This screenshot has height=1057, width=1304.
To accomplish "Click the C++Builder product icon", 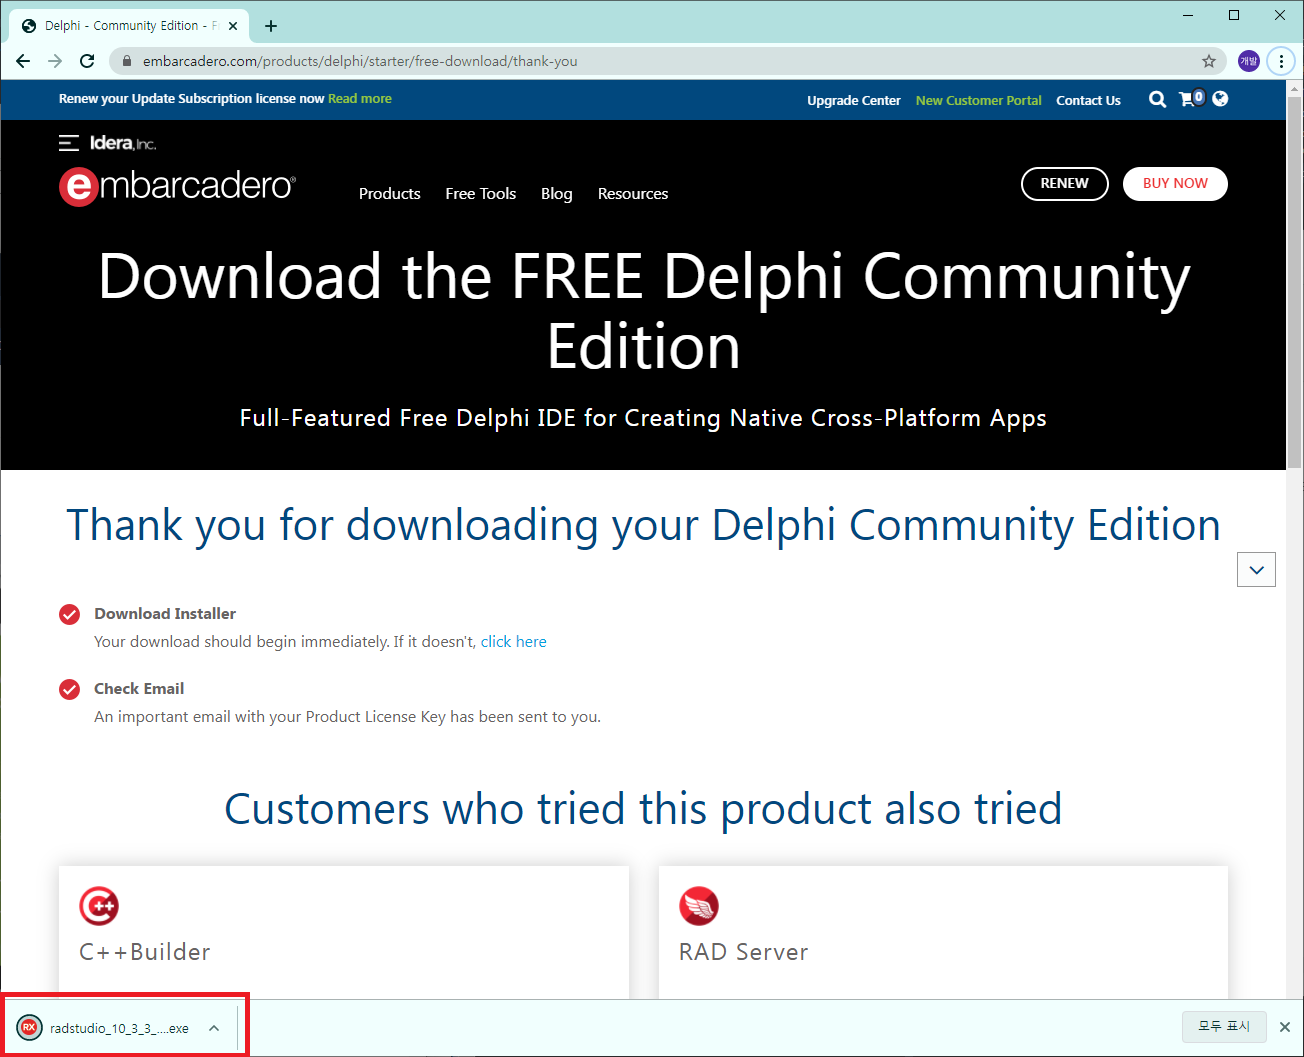I will 99,906.
